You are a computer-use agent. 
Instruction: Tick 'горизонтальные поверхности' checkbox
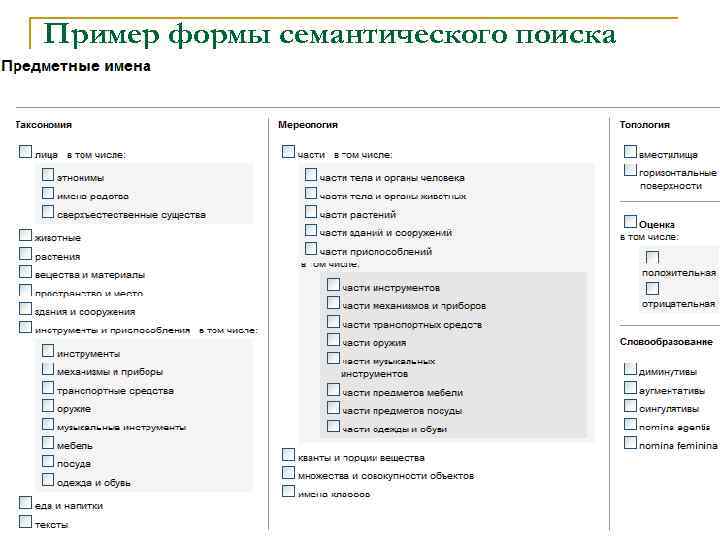(630, 170)
